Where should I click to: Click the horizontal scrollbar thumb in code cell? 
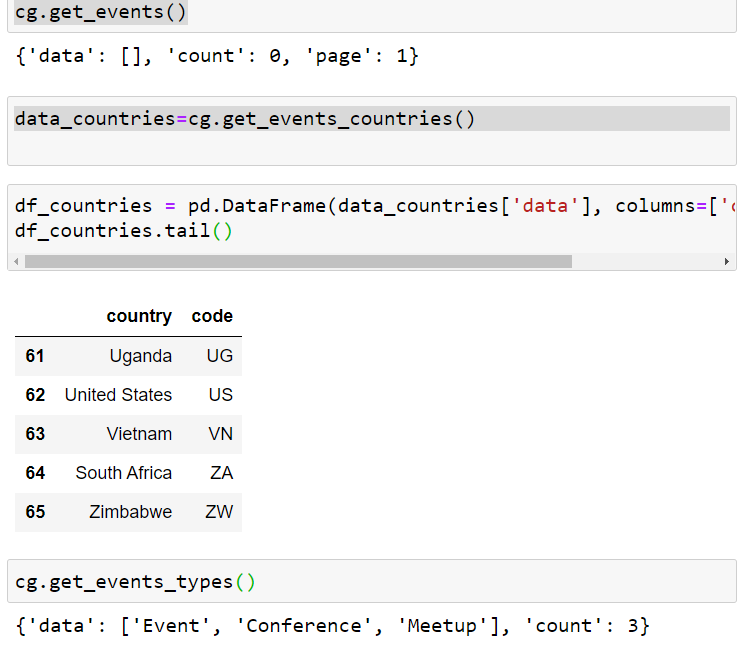pos(298,262)
